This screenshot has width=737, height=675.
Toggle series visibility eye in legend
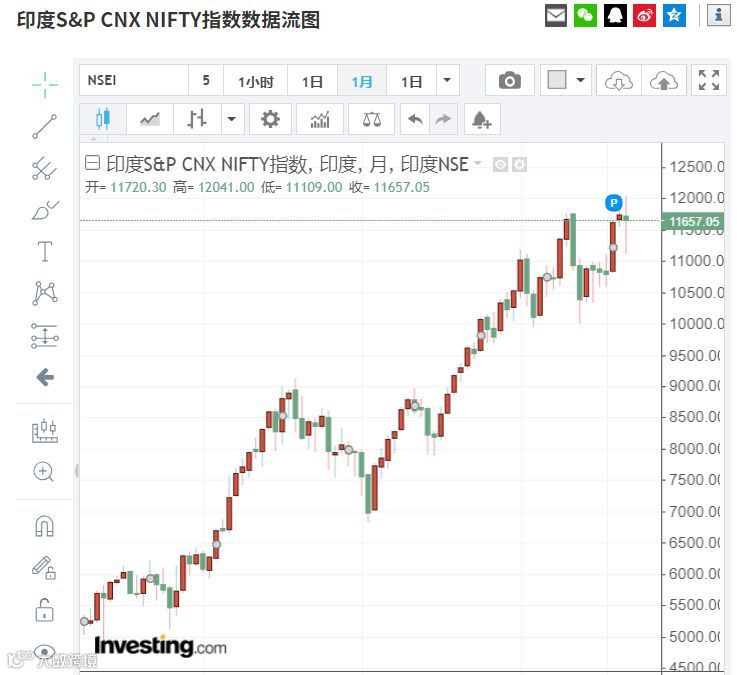click(x=500, y=165)
